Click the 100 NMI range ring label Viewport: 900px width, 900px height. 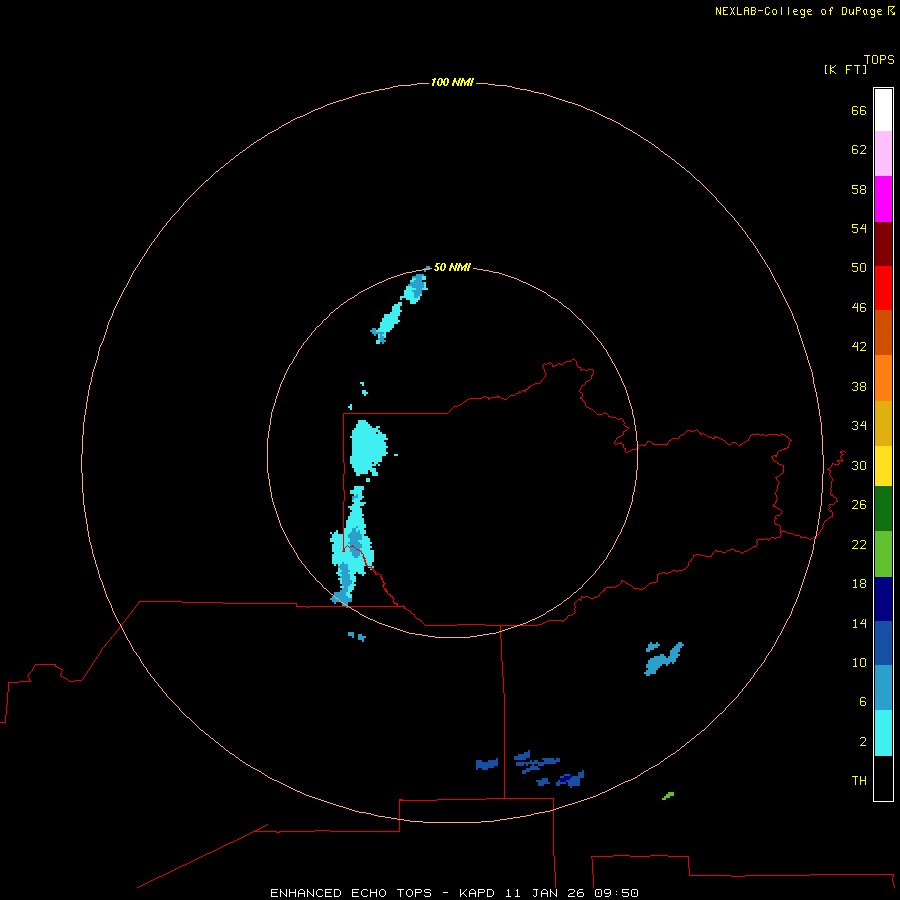click(x=452, y=82)
